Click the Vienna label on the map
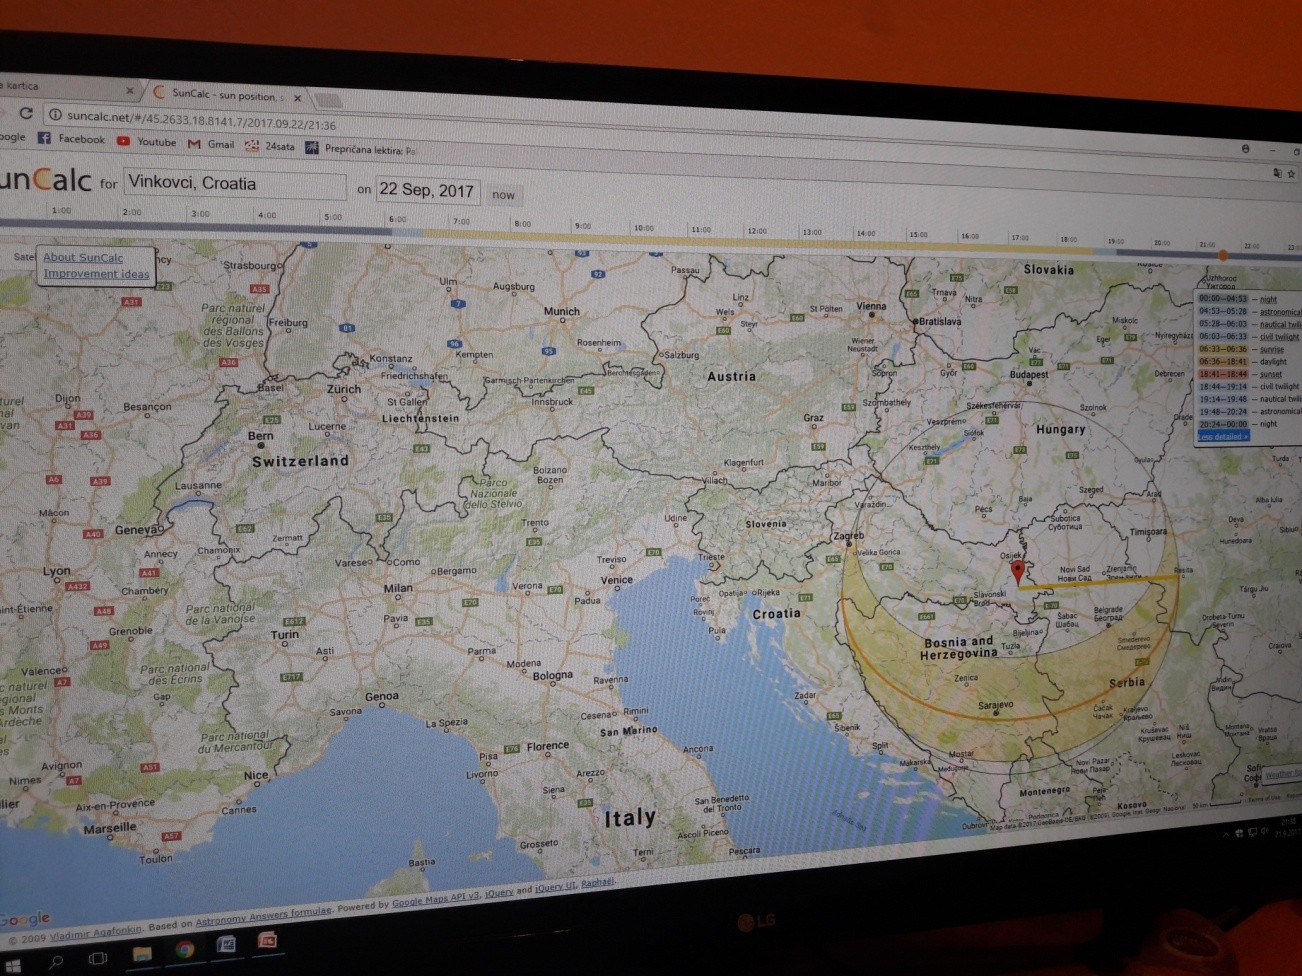1302x976 pixels. (871, 306)
